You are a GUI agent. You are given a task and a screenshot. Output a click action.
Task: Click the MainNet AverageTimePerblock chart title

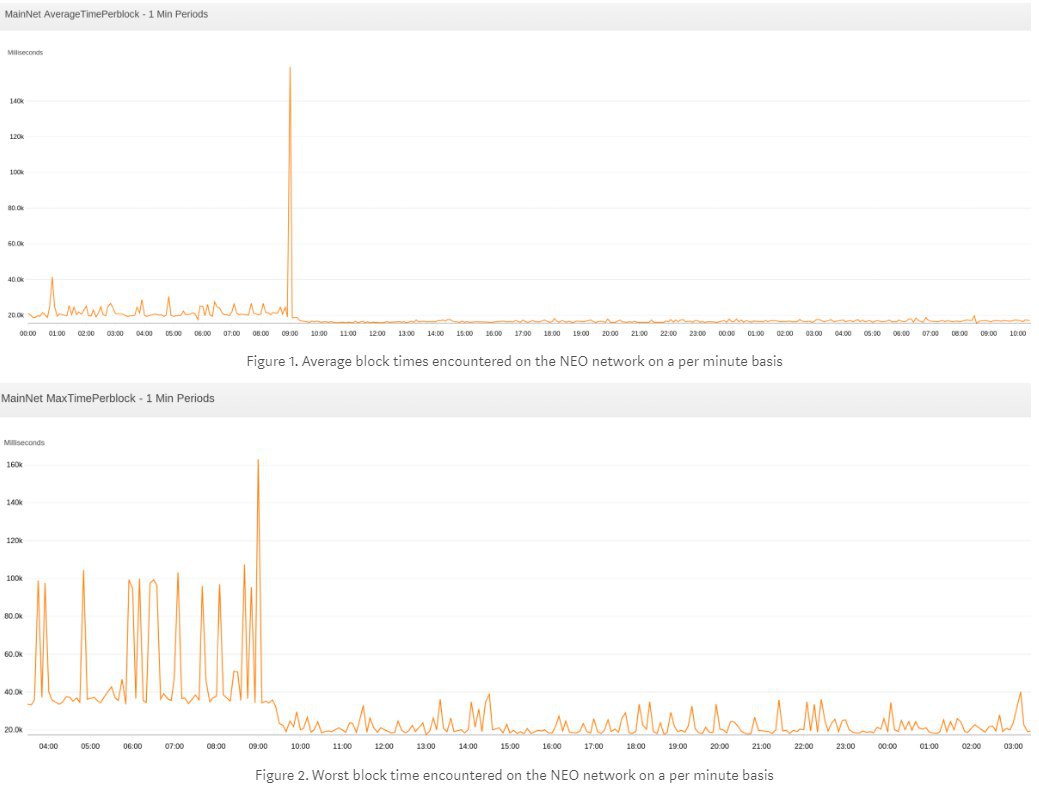(106, 14)
